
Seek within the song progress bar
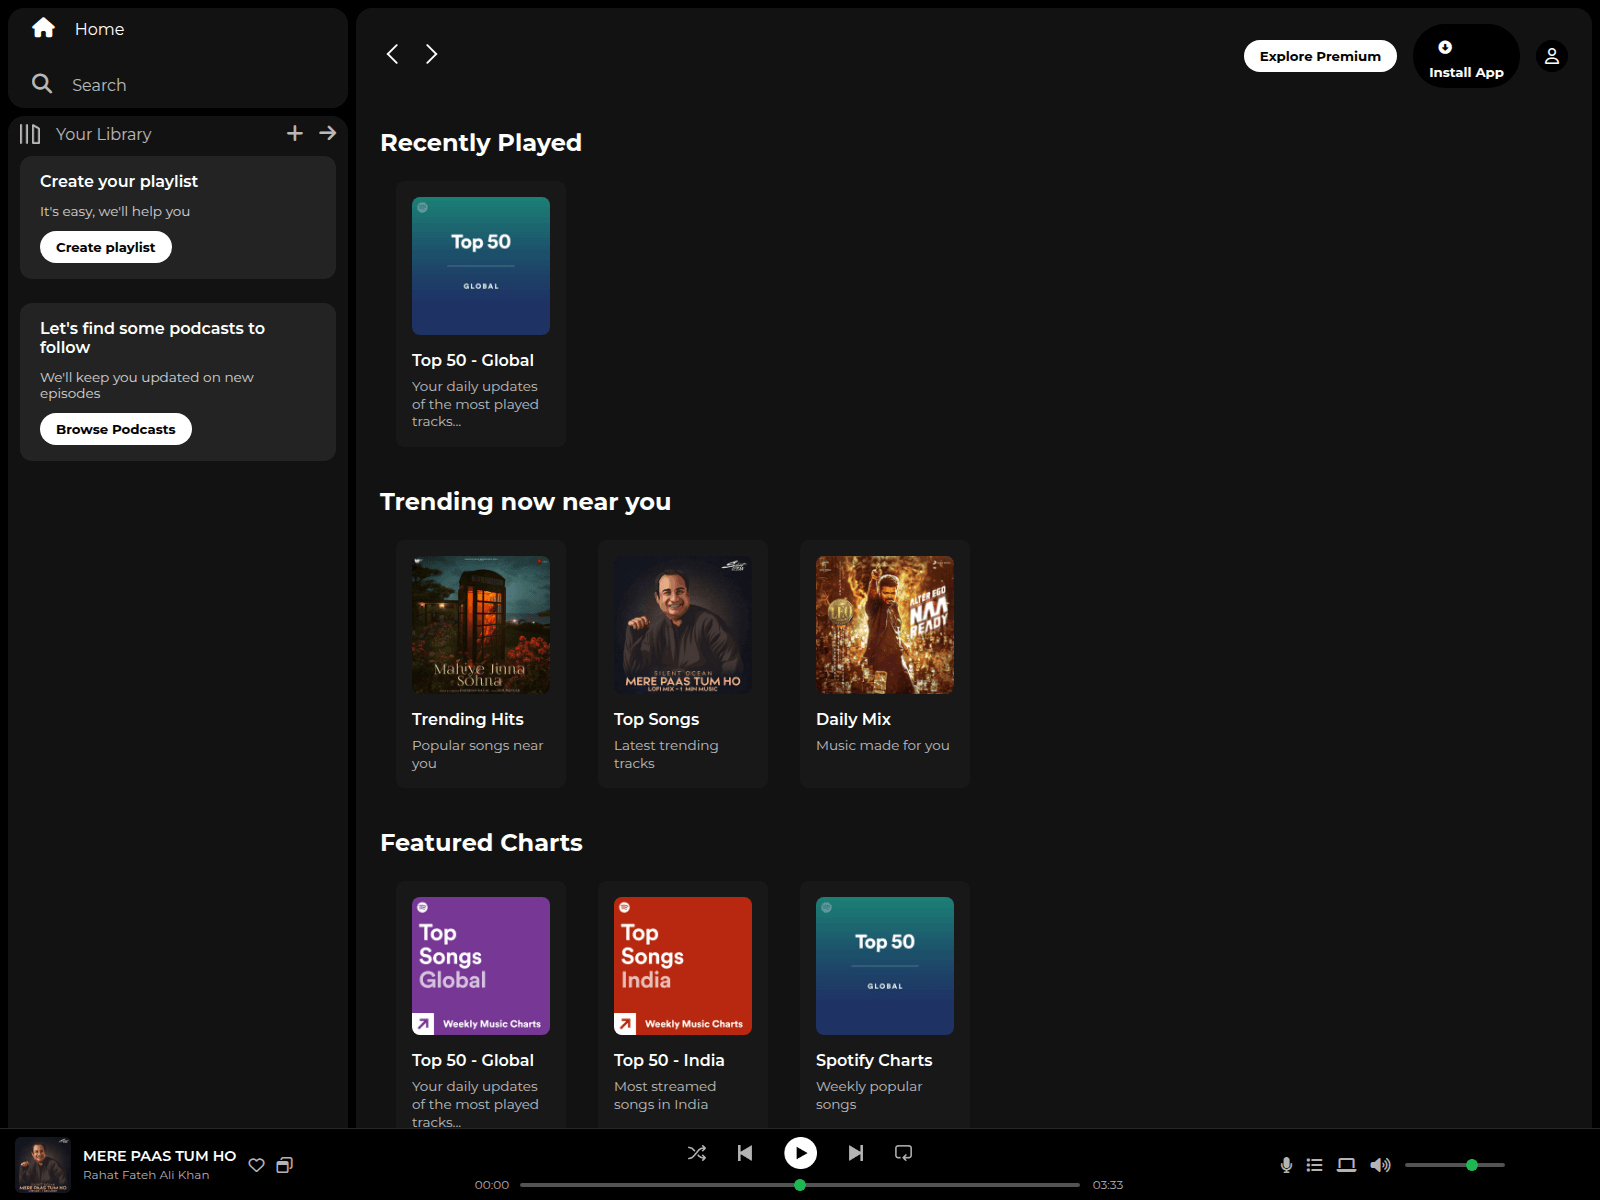(x=800, y=1185)
